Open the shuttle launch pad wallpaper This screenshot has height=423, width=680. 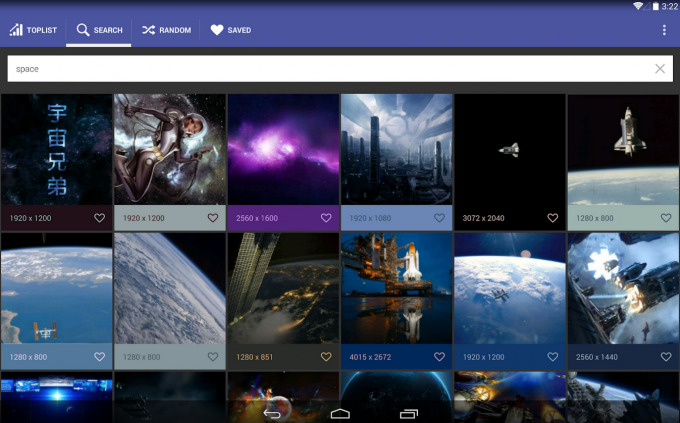(396, 289)
